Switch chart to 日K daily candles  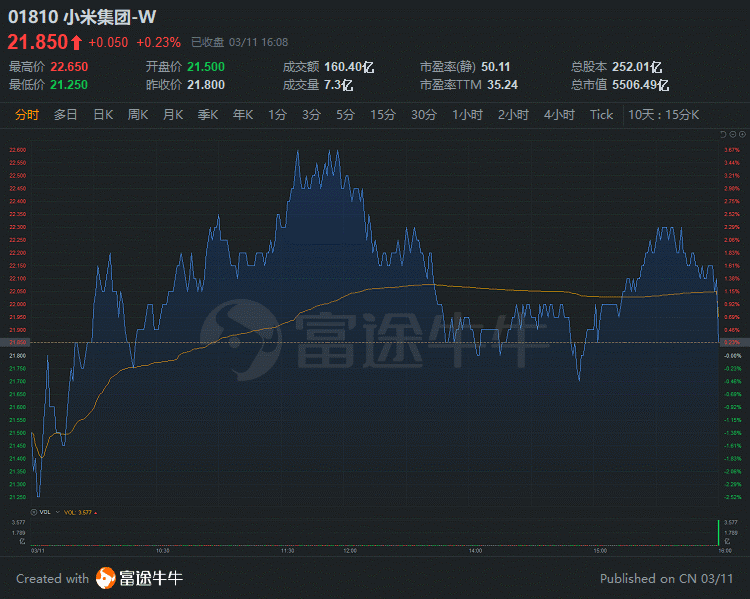[103, 115]
